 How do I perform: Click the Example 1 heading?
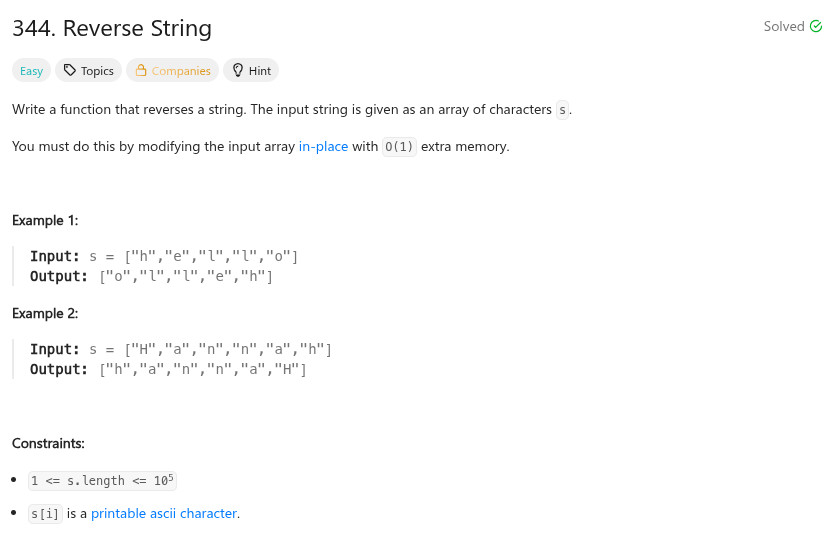[x=45, y=221]
